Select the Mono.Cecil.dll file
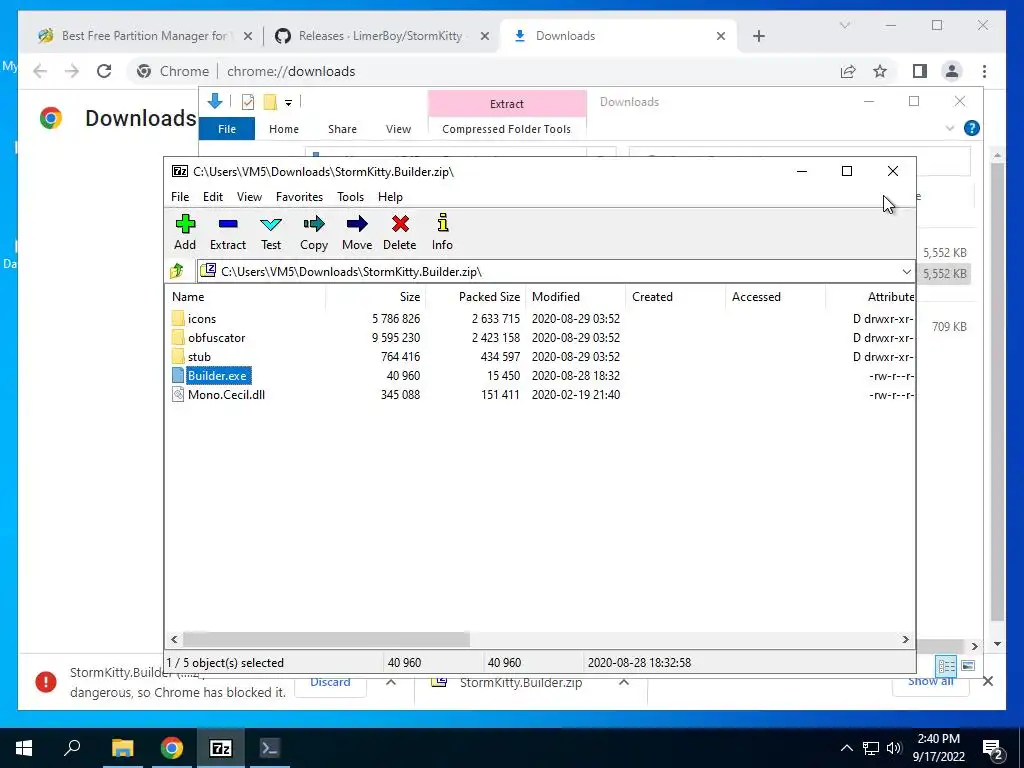The height and width of the screenshot is (768, 1024). [x=226, y=394]
